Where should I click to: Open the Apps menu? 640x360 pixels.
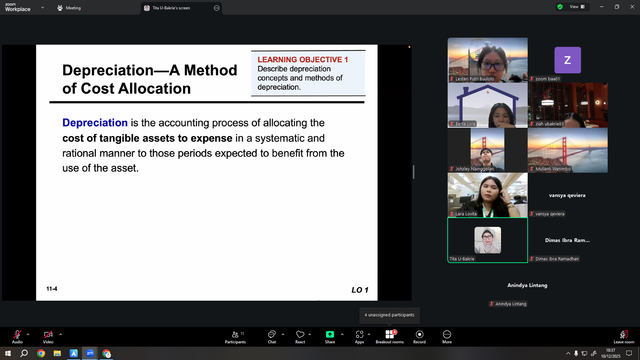(x=359, y=337)
